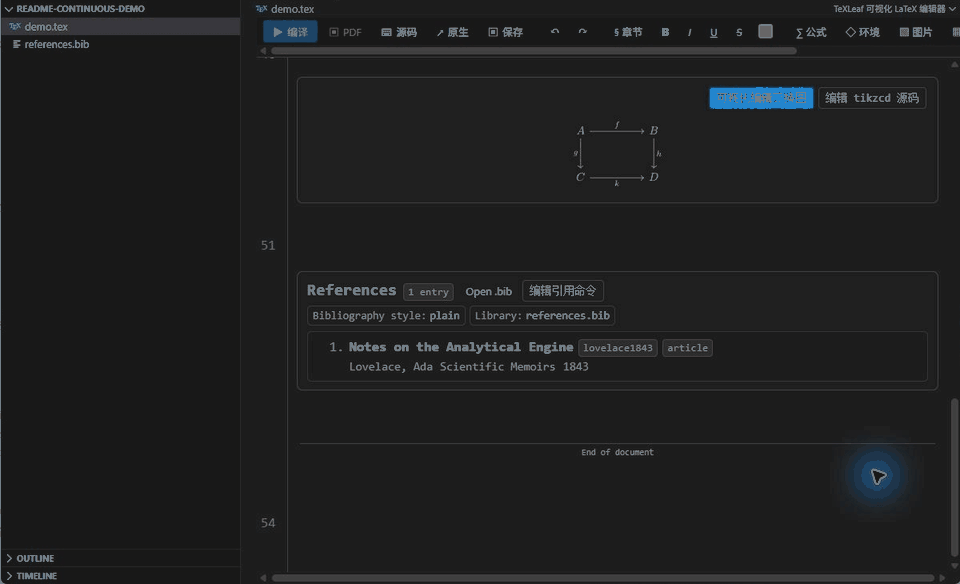Insert an image with 图片
The width and height of the screenshot is (960, 584).
916,32
